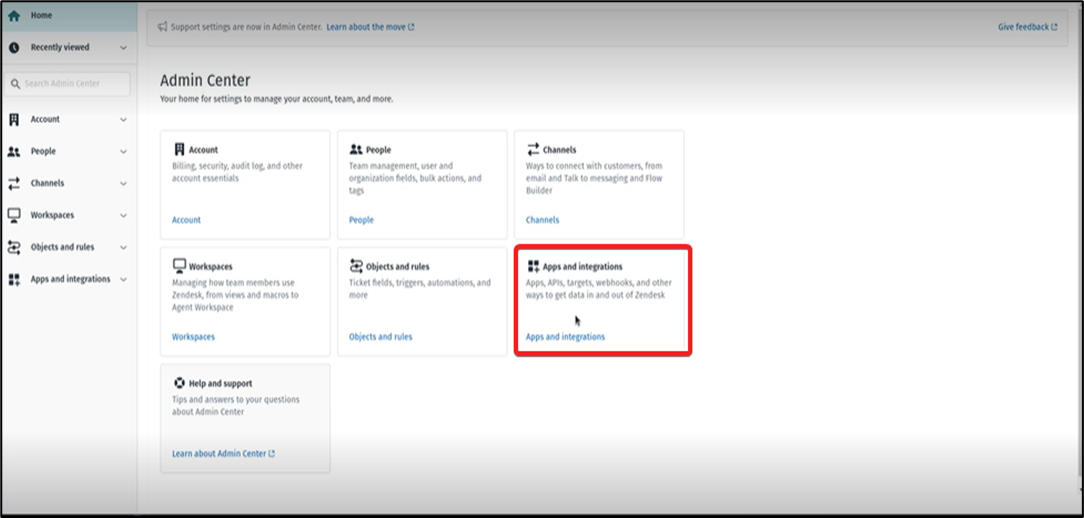Open the Workspaces link in Workspaces card
Viewport: 1084px width, 518px height.
click(x=193, y=337)
